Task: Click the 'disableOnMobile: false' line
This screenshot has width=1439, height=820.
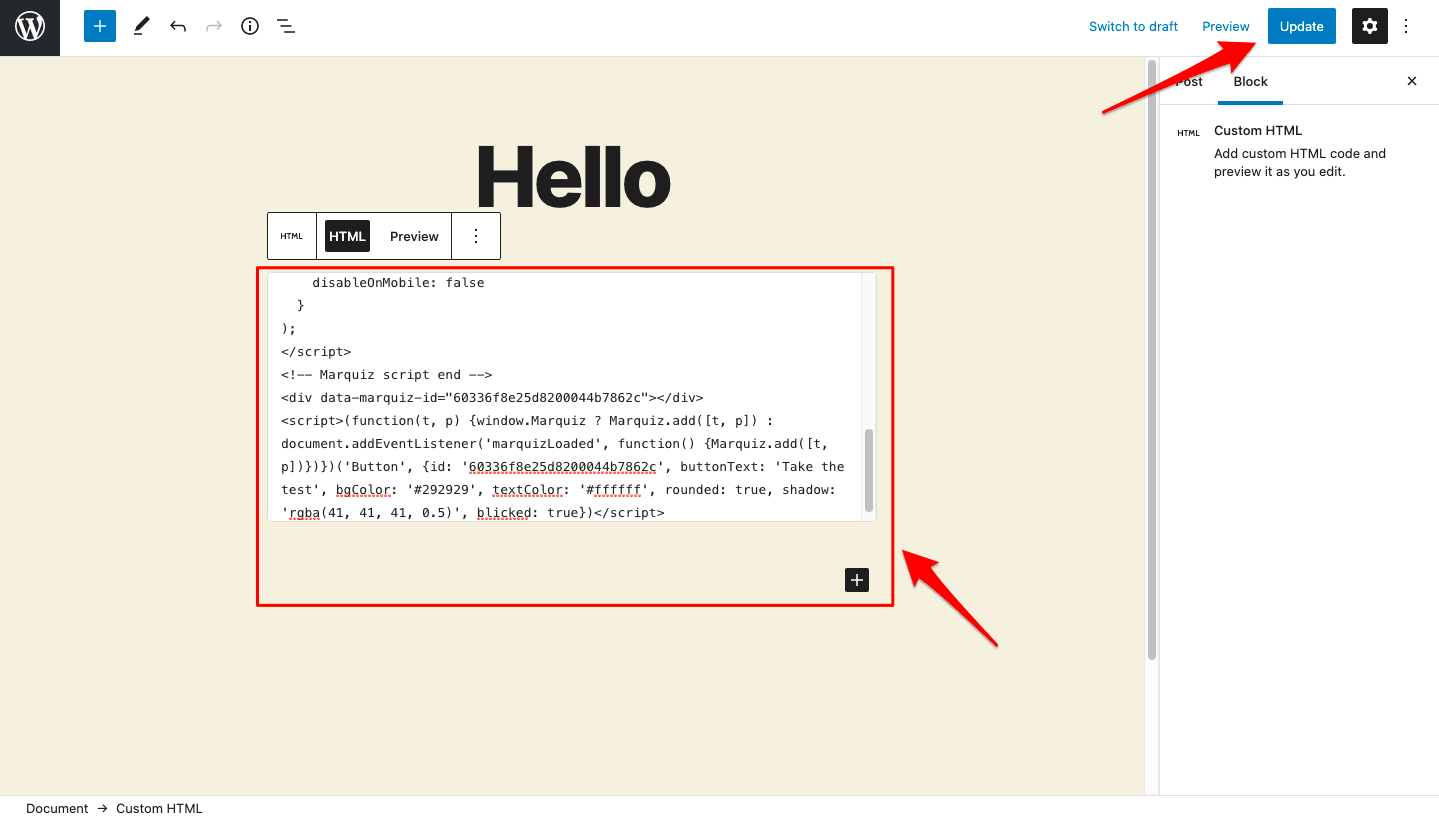Action: point(398,283)
